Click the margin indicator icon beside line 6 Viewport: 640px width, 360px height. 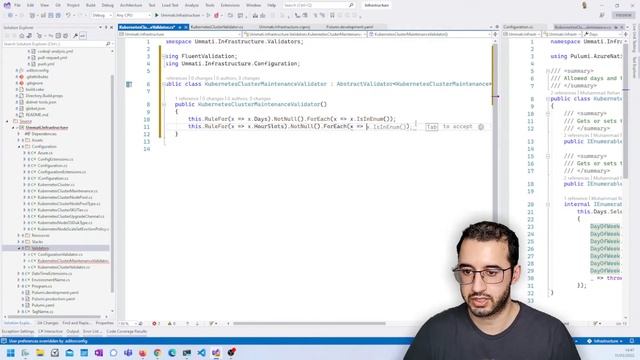pos(129,84)
